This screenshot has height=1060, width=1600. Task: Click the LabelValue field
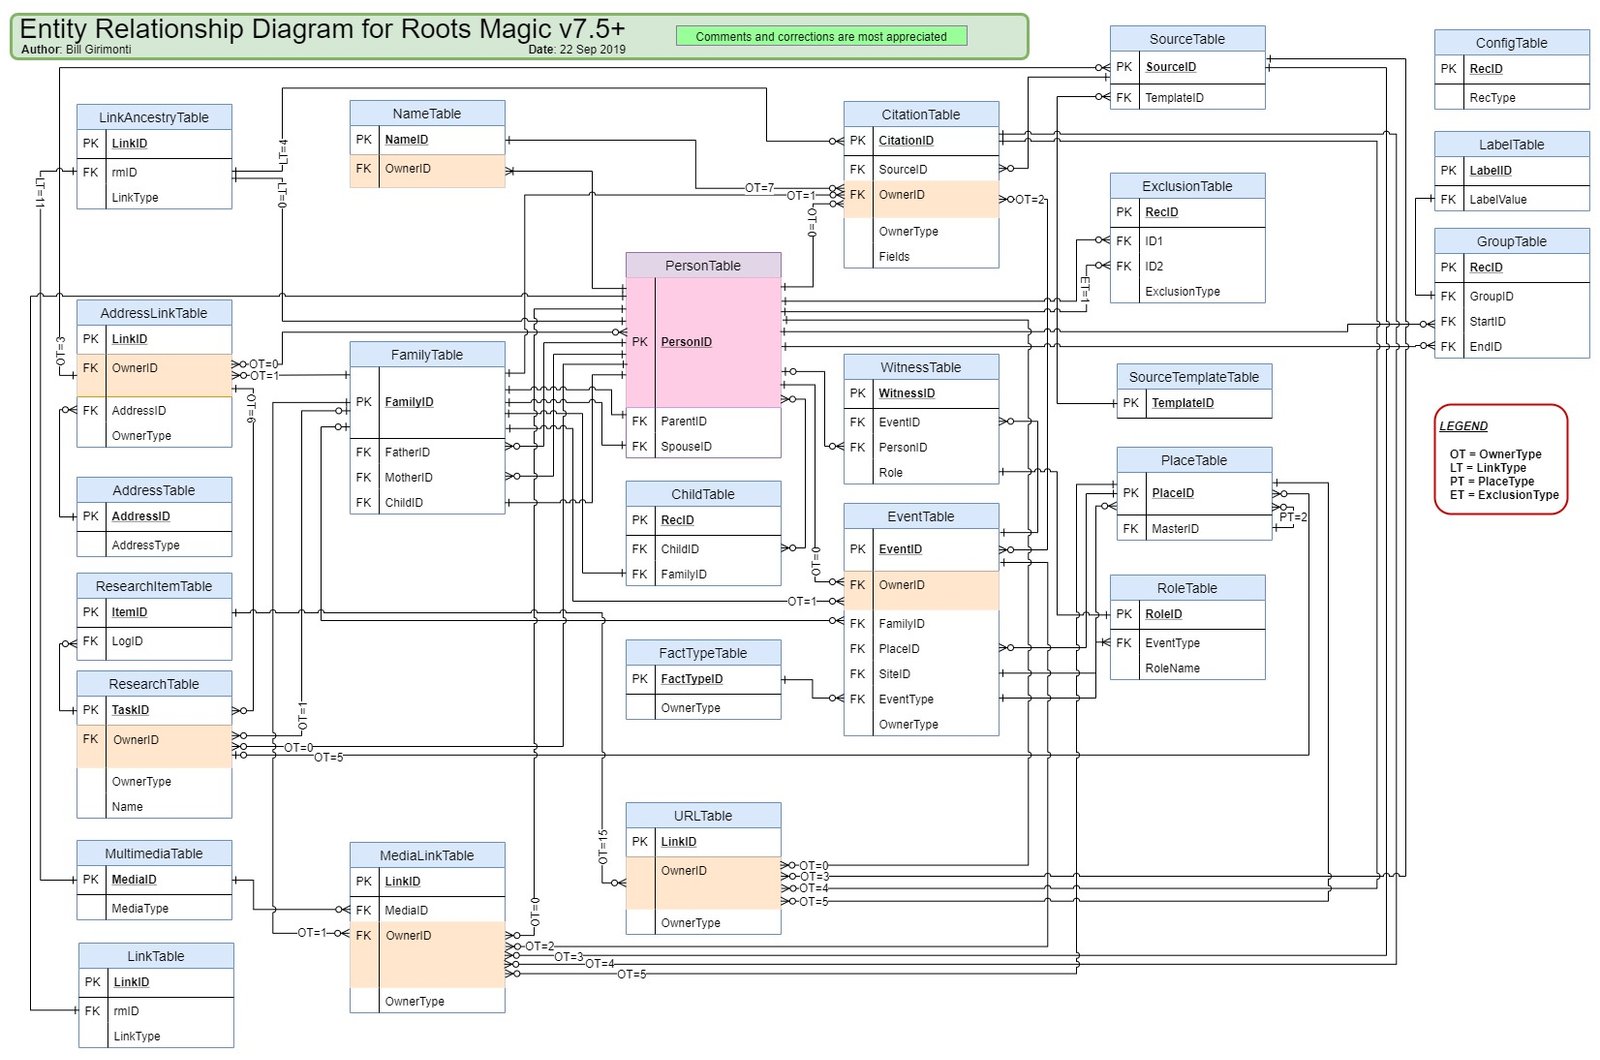pyautogui.click(x=1498, y=200)
